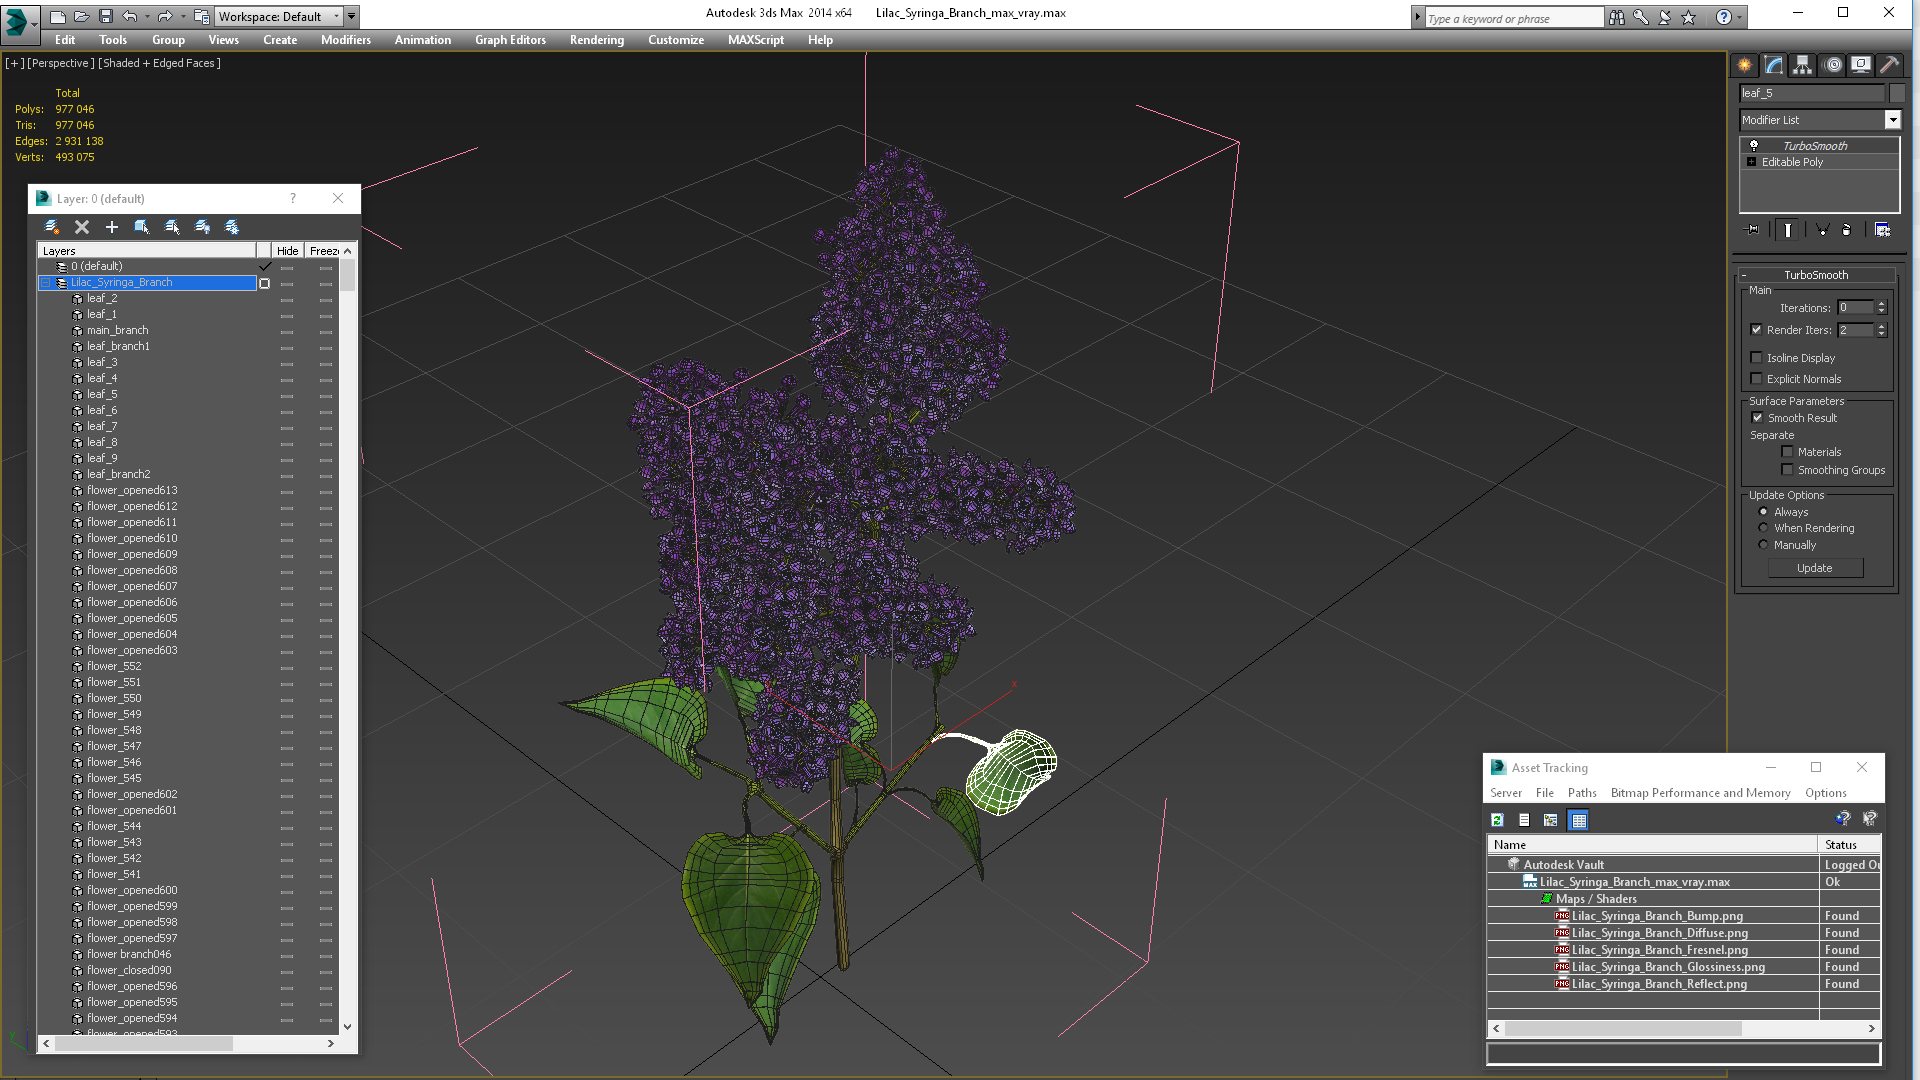Click Delete Layer X icon in Layer dialog
Screen dimensions: 1920x1080
coord(82,227)
